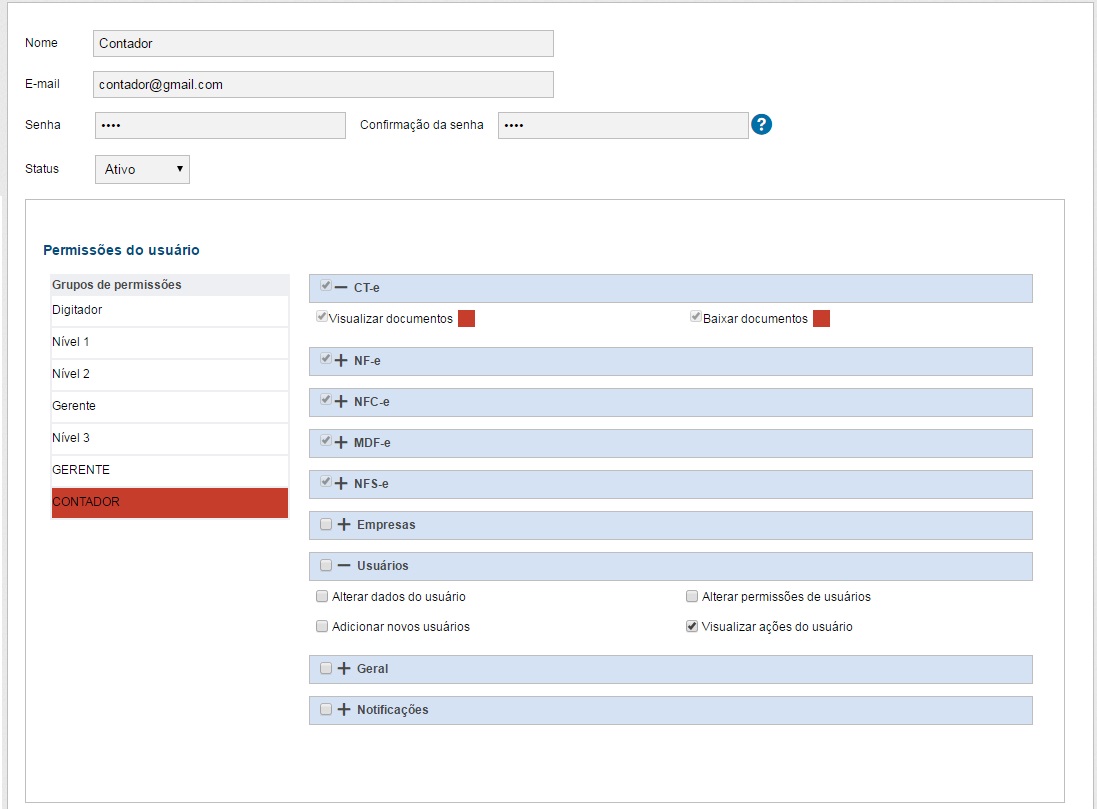Collapse the CT-e section minus icon
Image resolution: width=1097 pixels, height=809 pixels.
click(341, 288)
